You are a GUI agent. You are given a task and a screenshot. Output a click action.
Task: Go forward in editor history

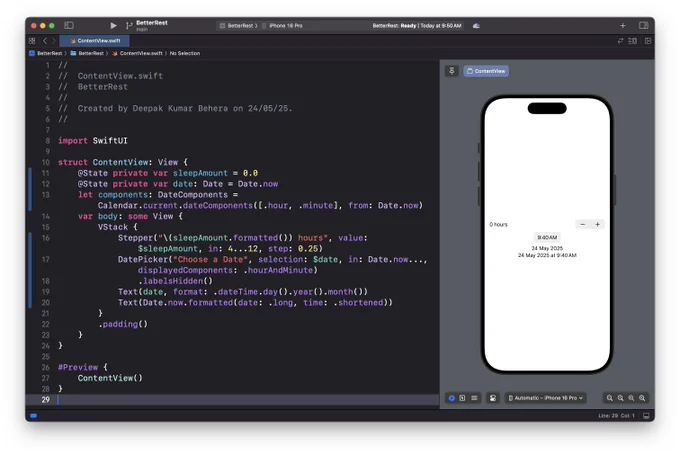point(54,41)
